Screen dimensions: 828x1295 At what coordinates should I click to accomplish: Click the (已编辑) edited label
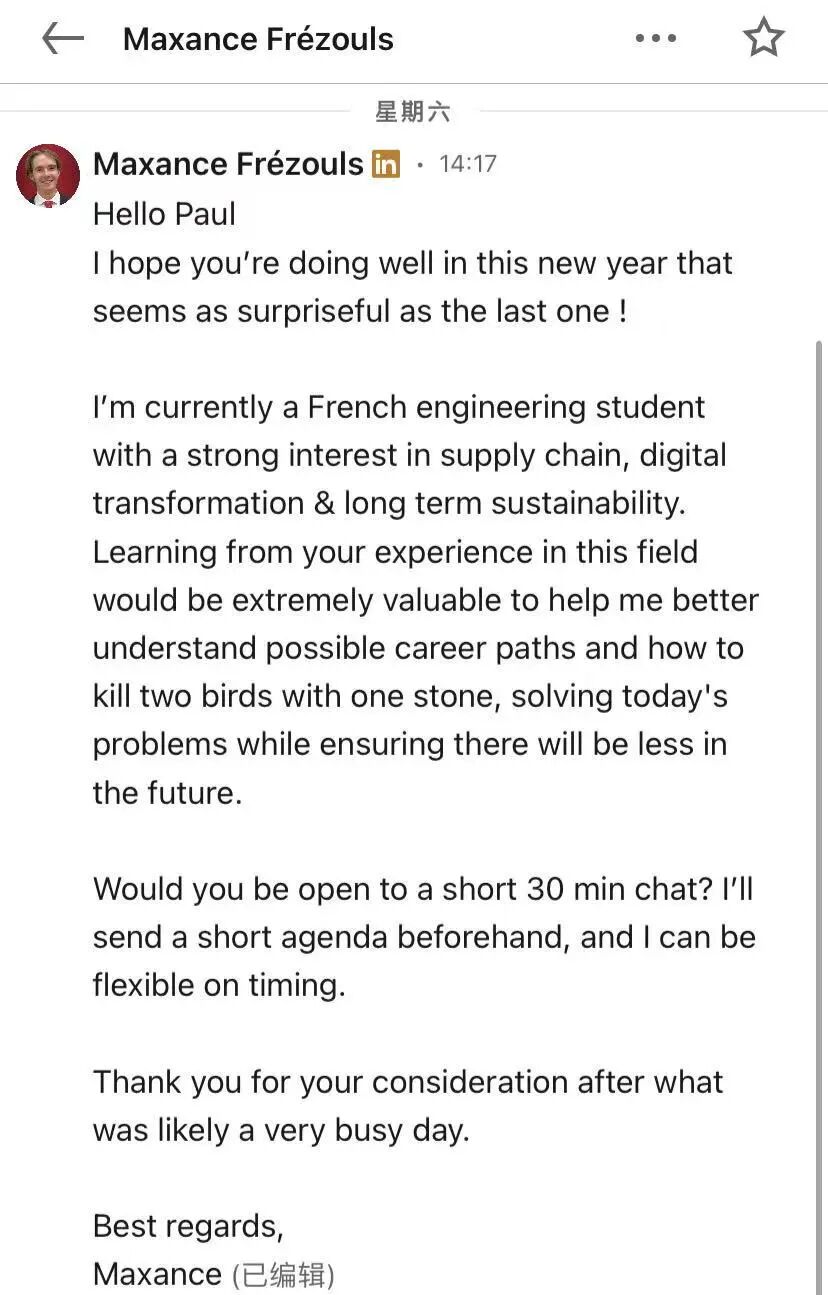point(283,1275)
